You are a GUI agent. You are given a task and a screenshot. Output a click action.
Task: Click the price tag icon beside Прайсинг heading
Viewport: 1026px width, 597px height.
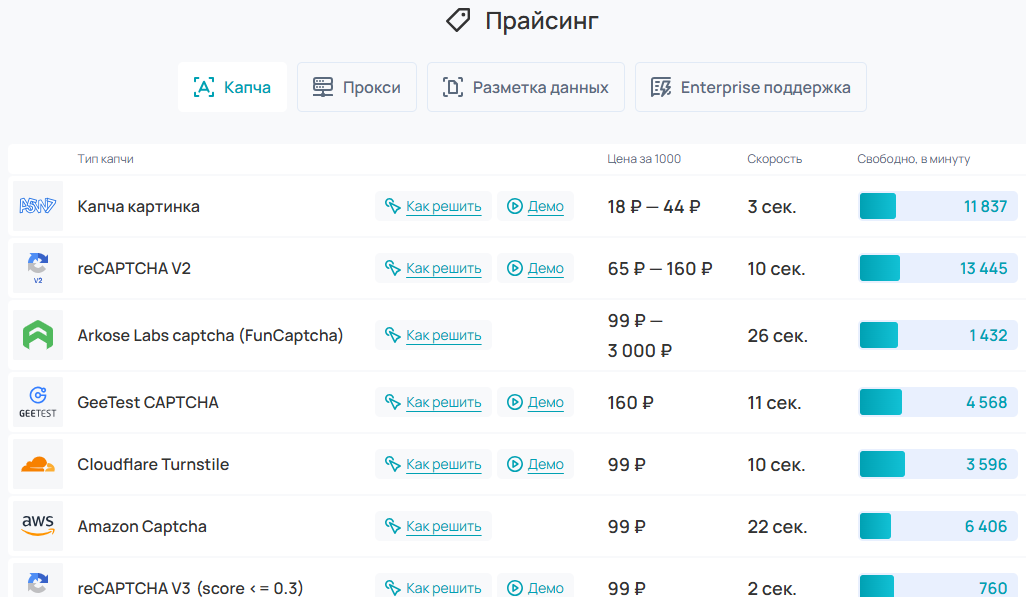click(457, 20)
